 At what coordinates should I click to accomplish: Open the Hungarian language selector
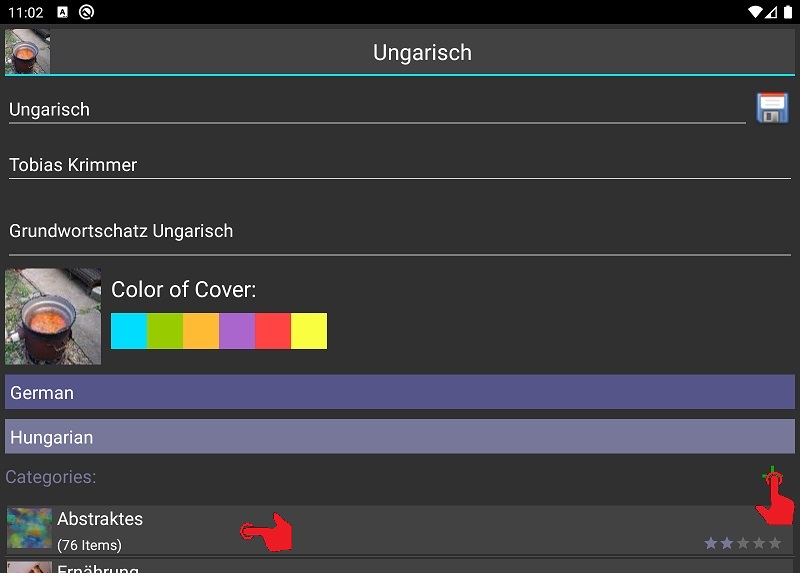[400, 437]
